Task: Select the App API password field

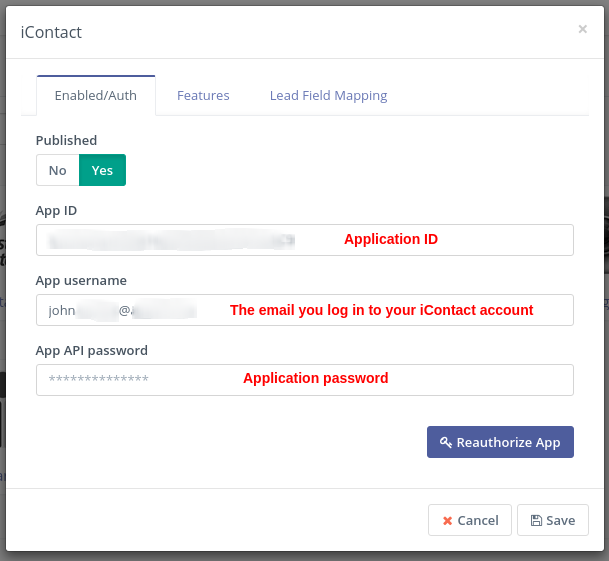Action: pyautogui.click(x=304, y=380)
